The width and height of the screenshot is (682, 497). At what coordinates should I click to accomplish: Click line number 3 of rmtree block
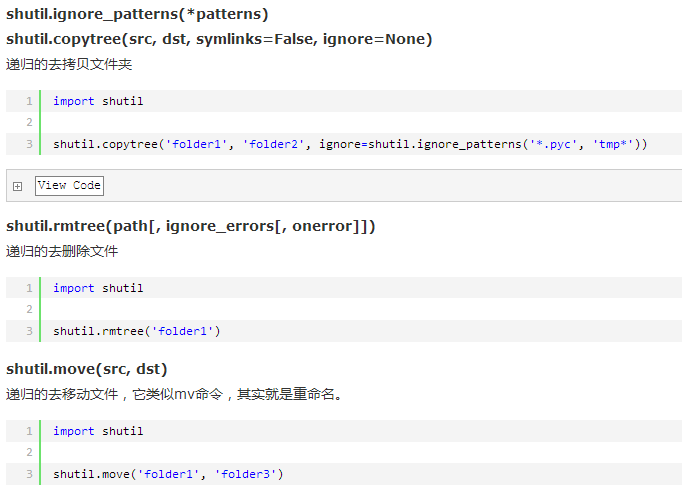click(x=29, y=331)
